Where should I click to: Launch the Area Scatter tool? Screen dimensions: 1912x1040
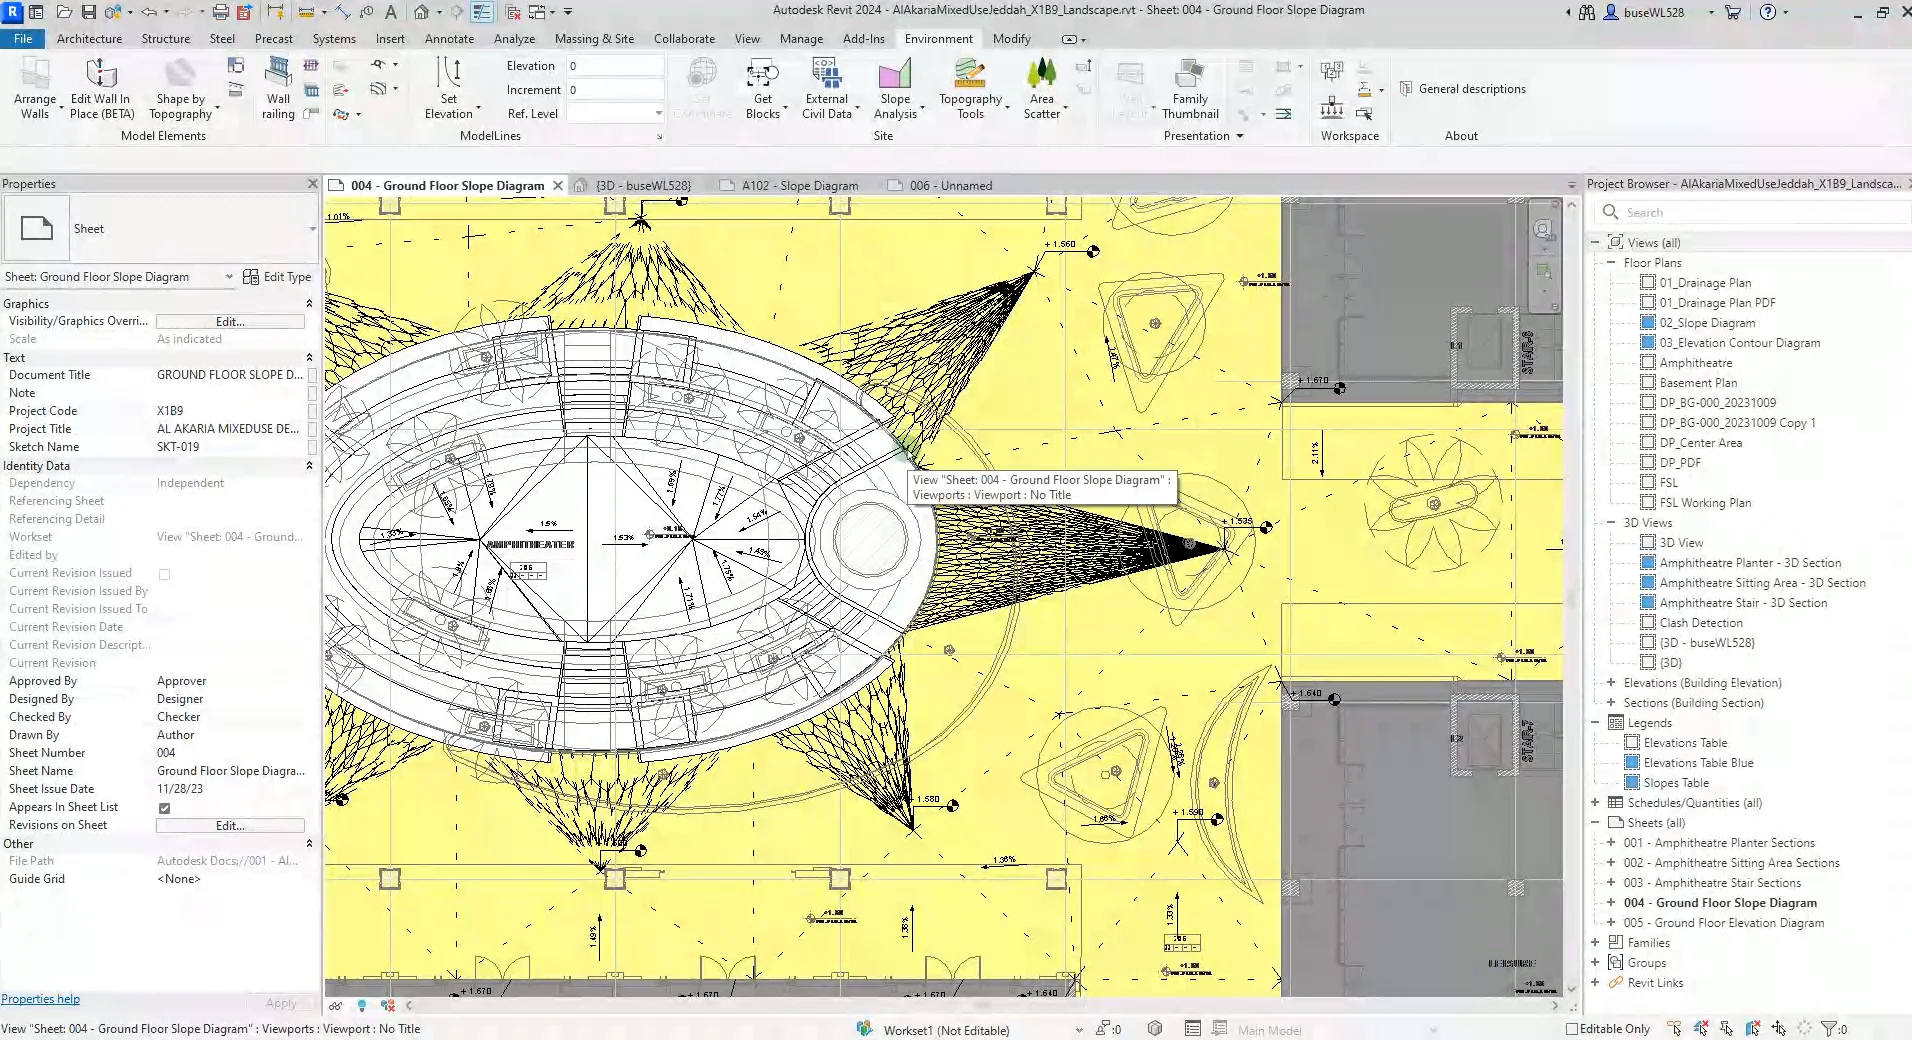pyautogui.click(x=1042, y=88)
